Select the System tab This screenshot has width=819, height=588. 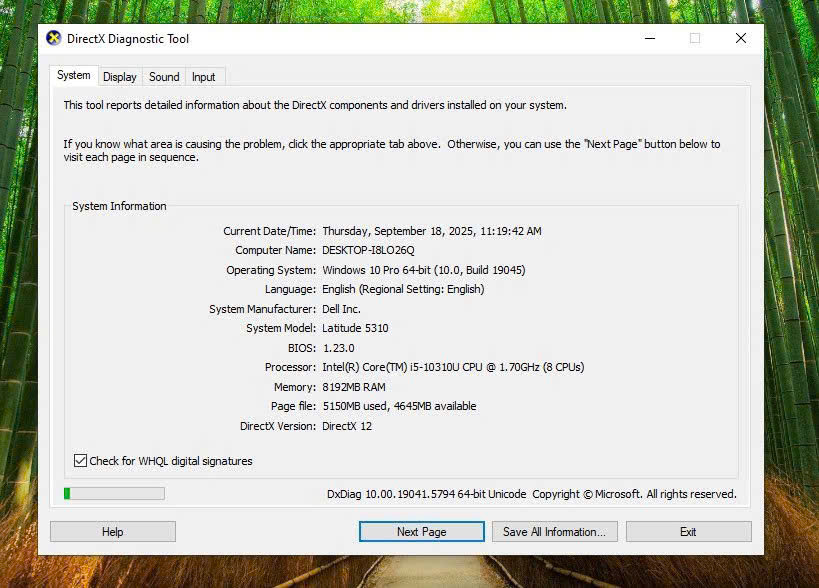coord(73,76)
